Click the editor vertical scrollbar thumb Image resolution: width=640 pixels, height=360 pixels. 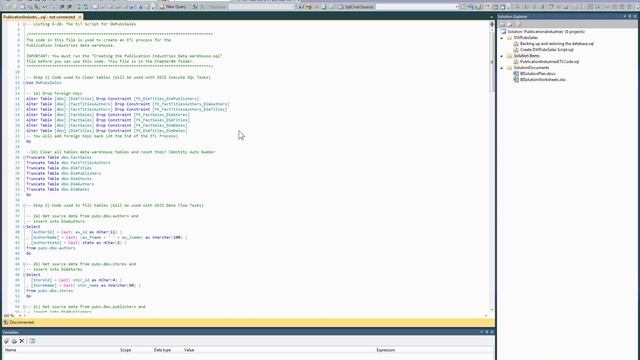click(x=492, y=61)
